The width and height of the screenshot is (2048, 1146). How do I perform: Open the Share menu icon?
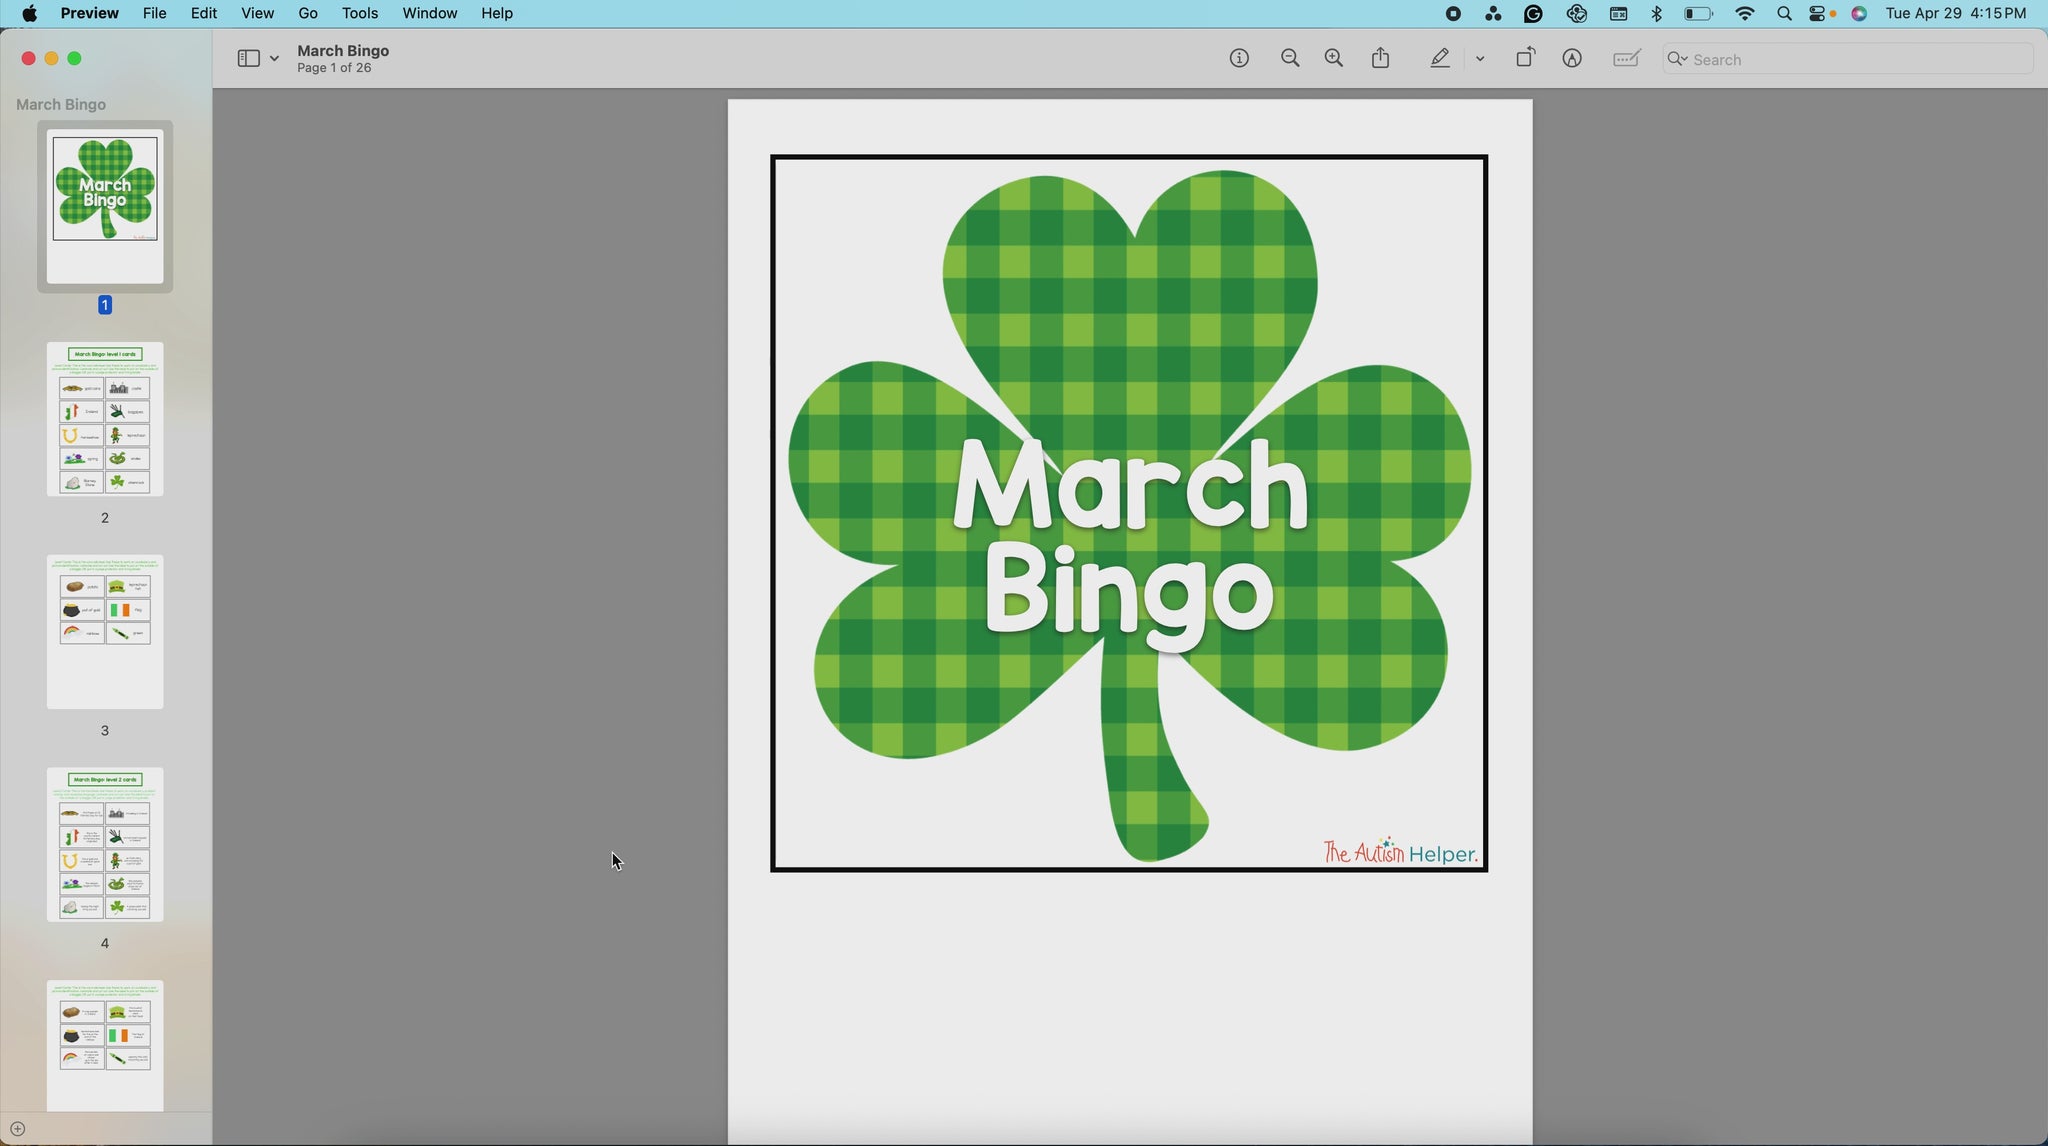(x=1381, y=58)
